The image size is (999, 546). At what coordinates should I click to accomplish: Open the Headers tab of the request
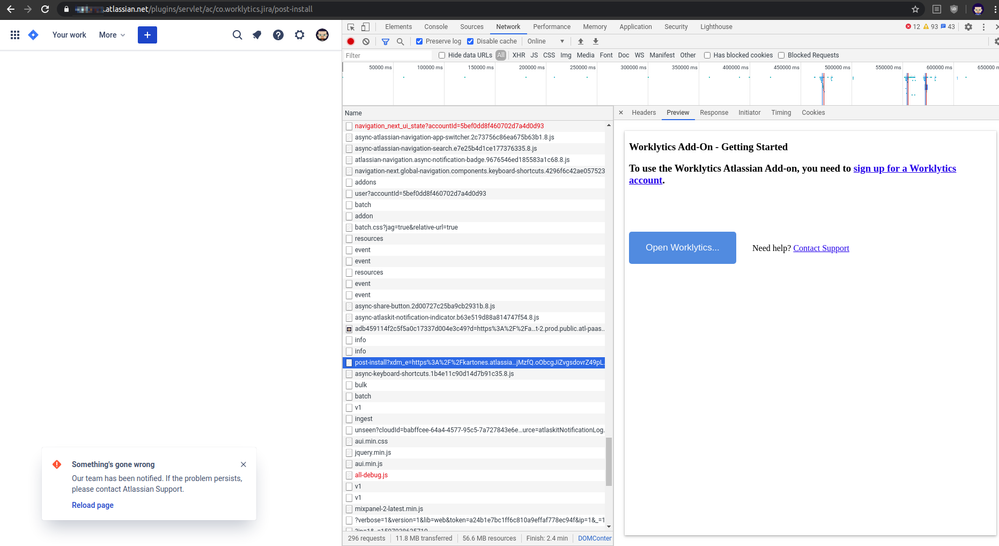pos(643,113)
